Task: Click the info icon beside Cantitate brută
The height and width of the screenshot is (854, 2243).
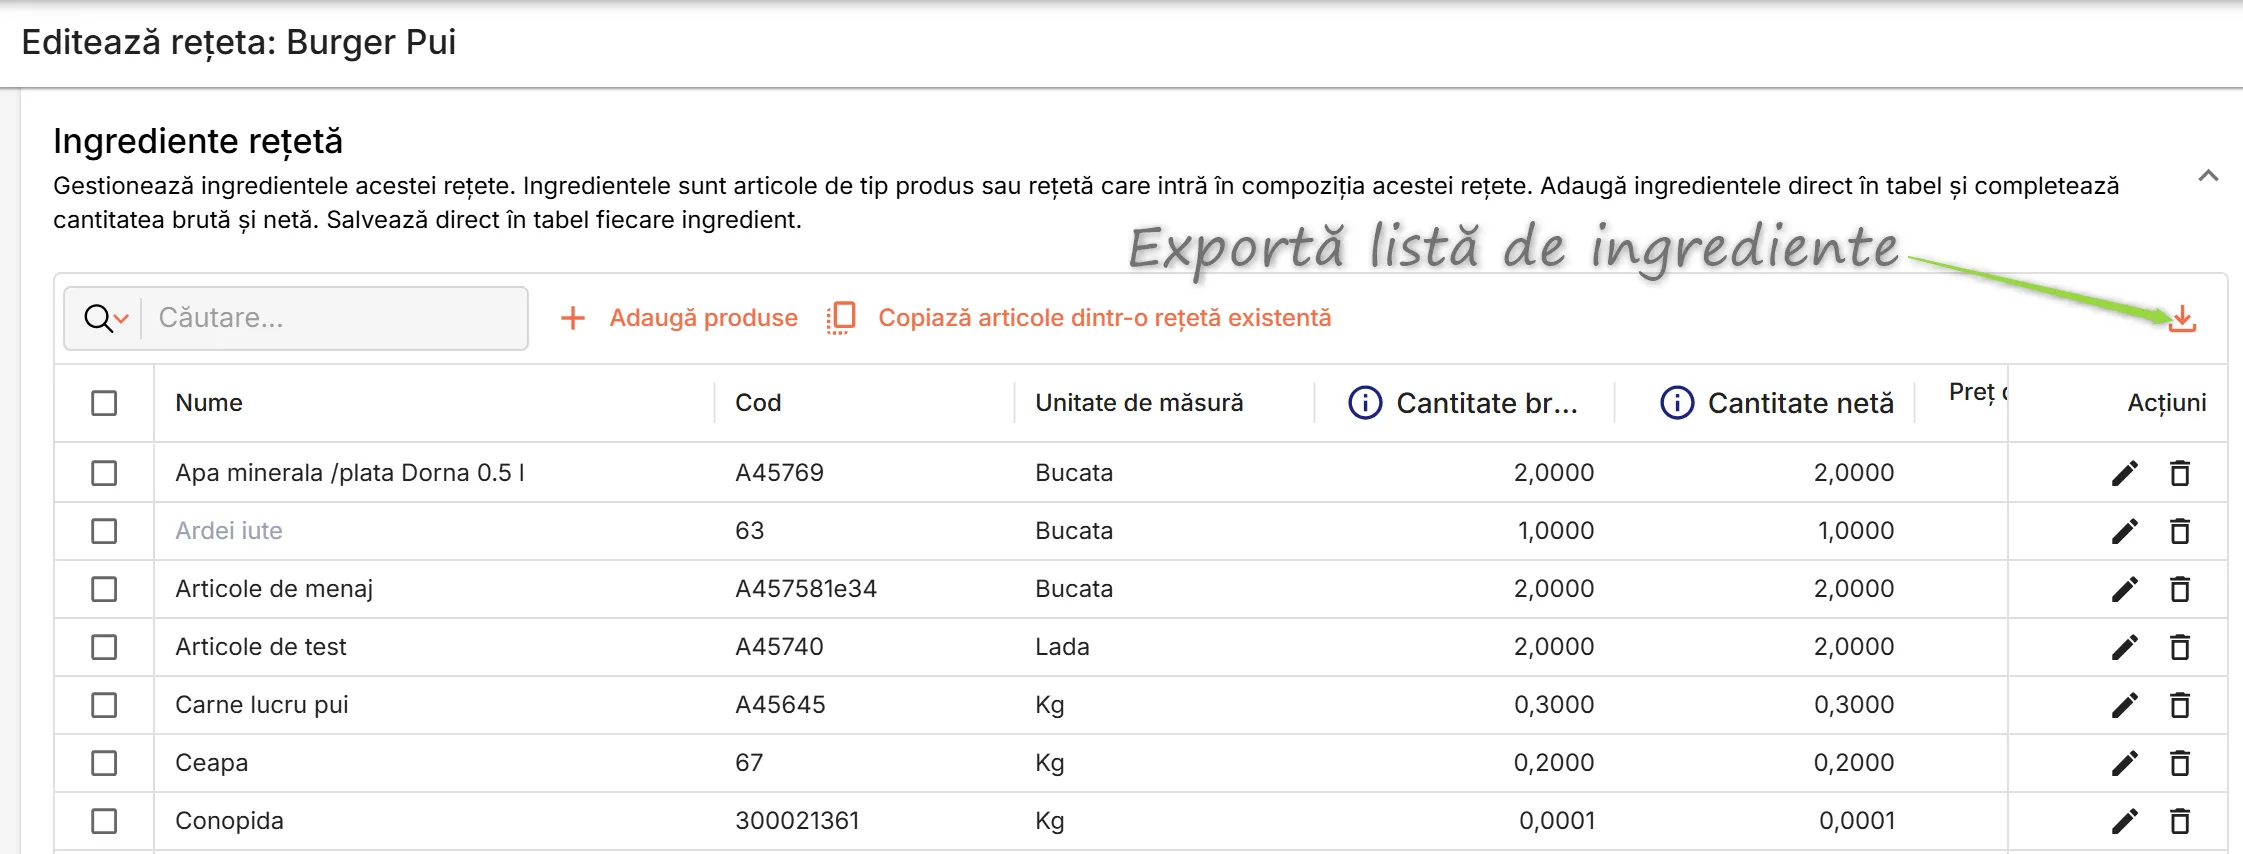Action: click(1365, 403)
